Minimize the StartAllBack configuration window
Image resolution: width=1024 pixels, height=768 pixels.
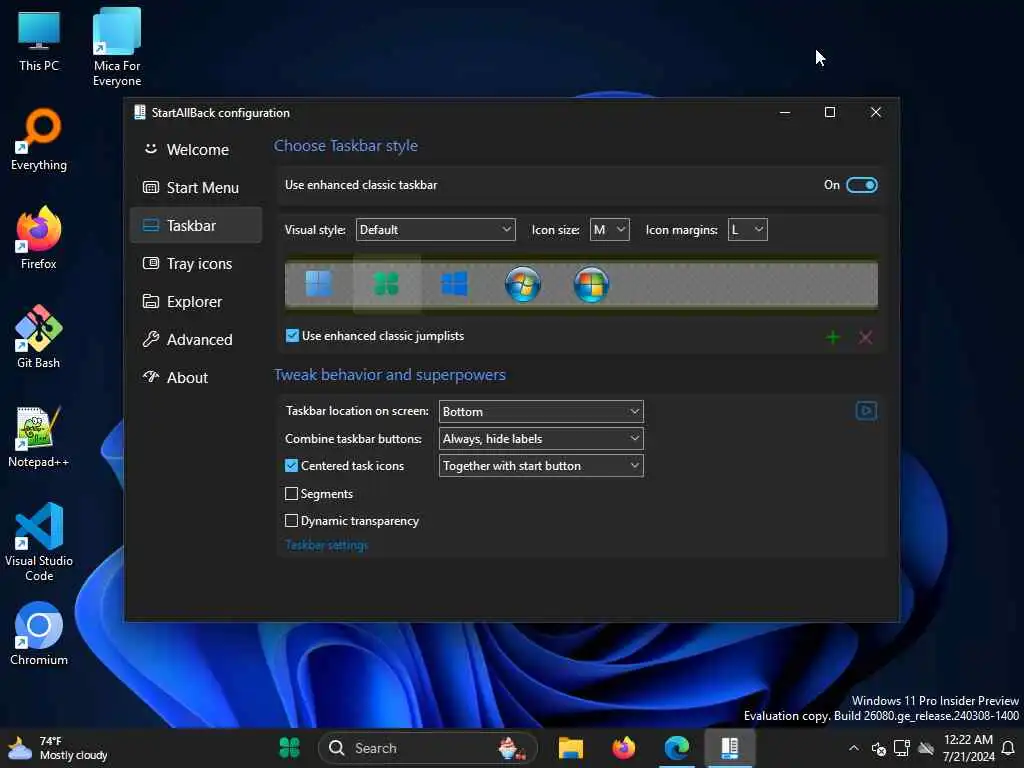(785, 112)
